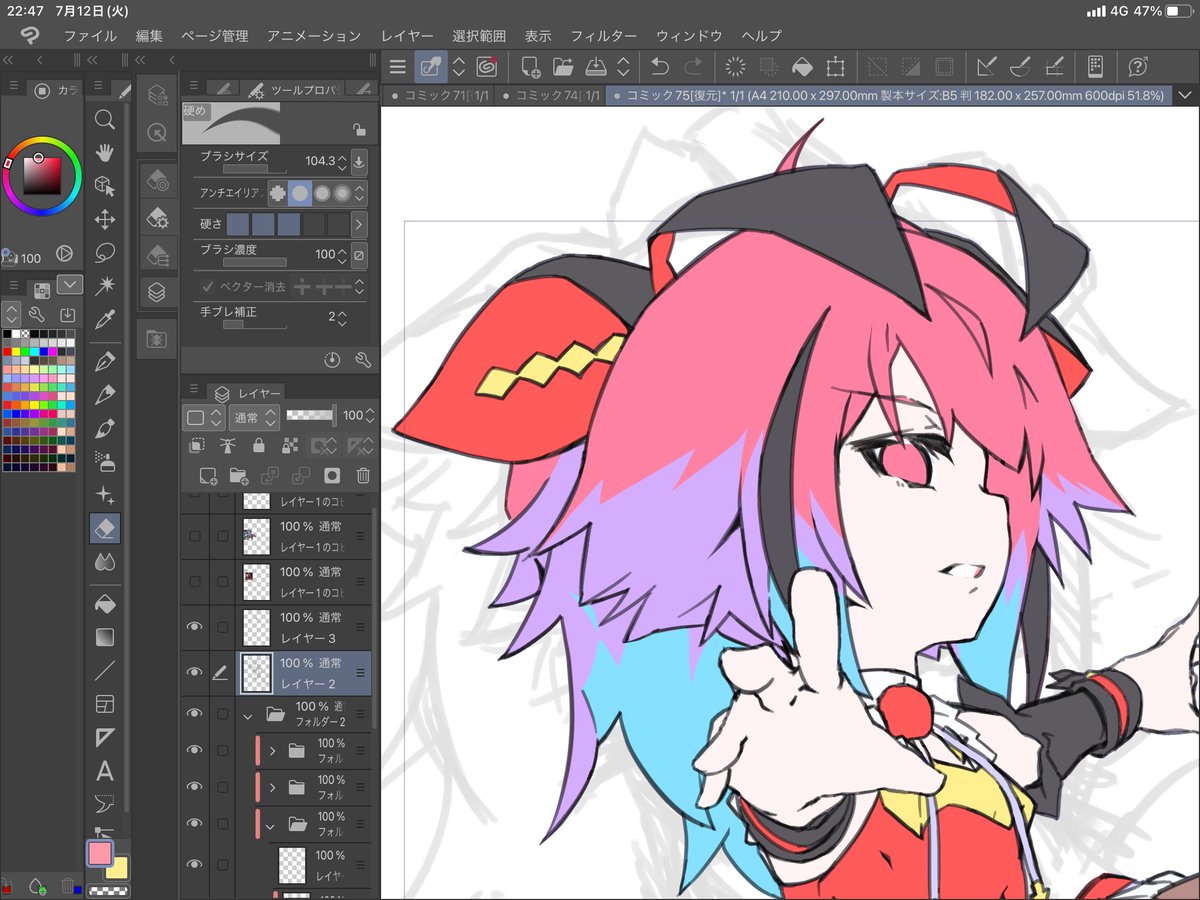1200x900 pixels.
Task: Reset tool settings to initial icon
Action: 334,359
